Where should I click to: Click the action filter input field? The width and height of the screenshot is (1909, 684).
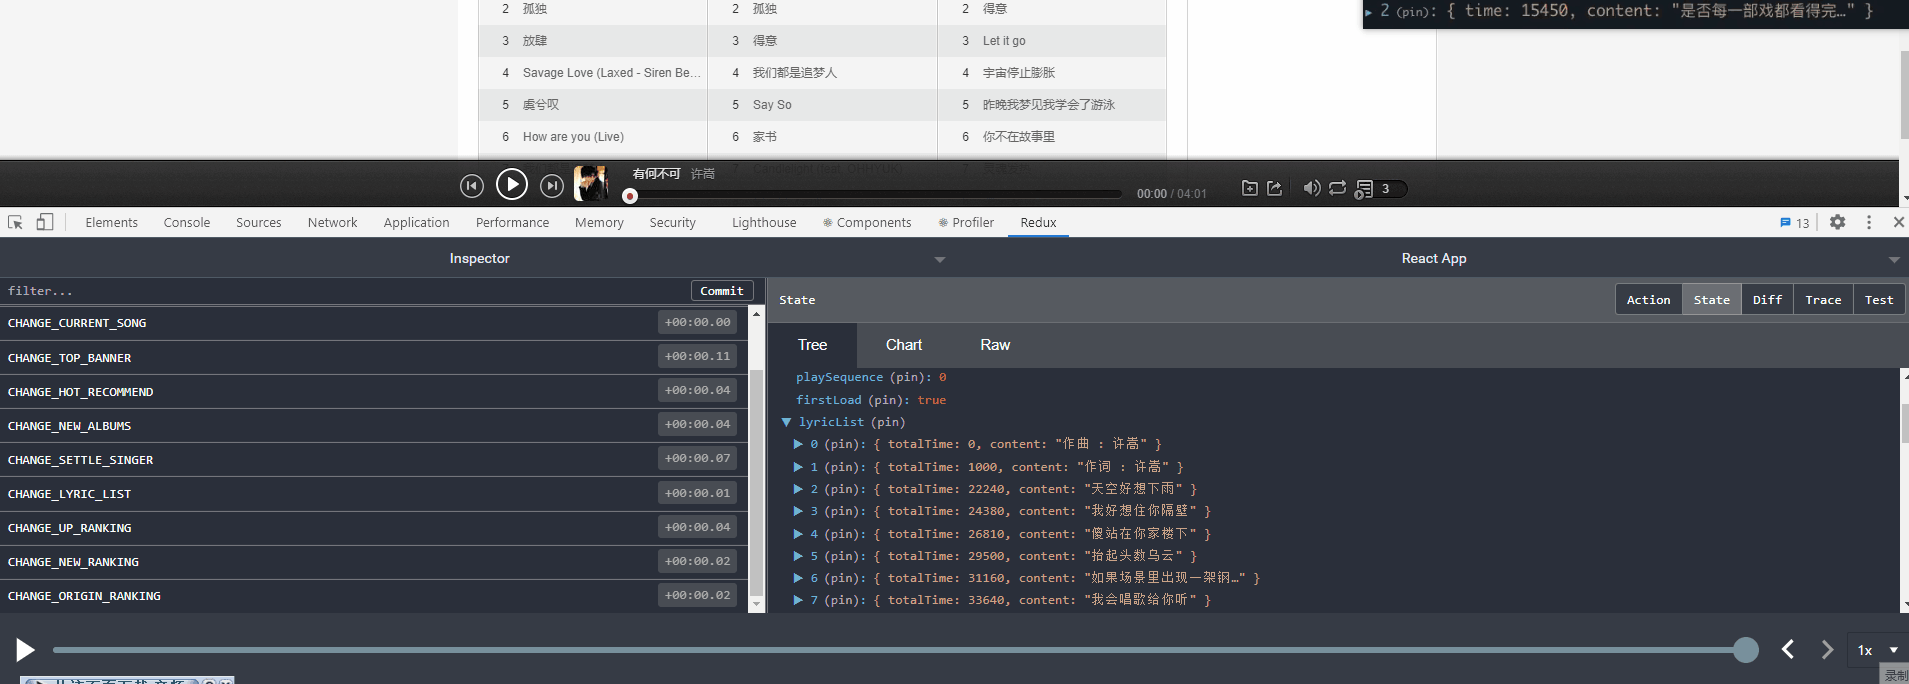pos(345,291)
